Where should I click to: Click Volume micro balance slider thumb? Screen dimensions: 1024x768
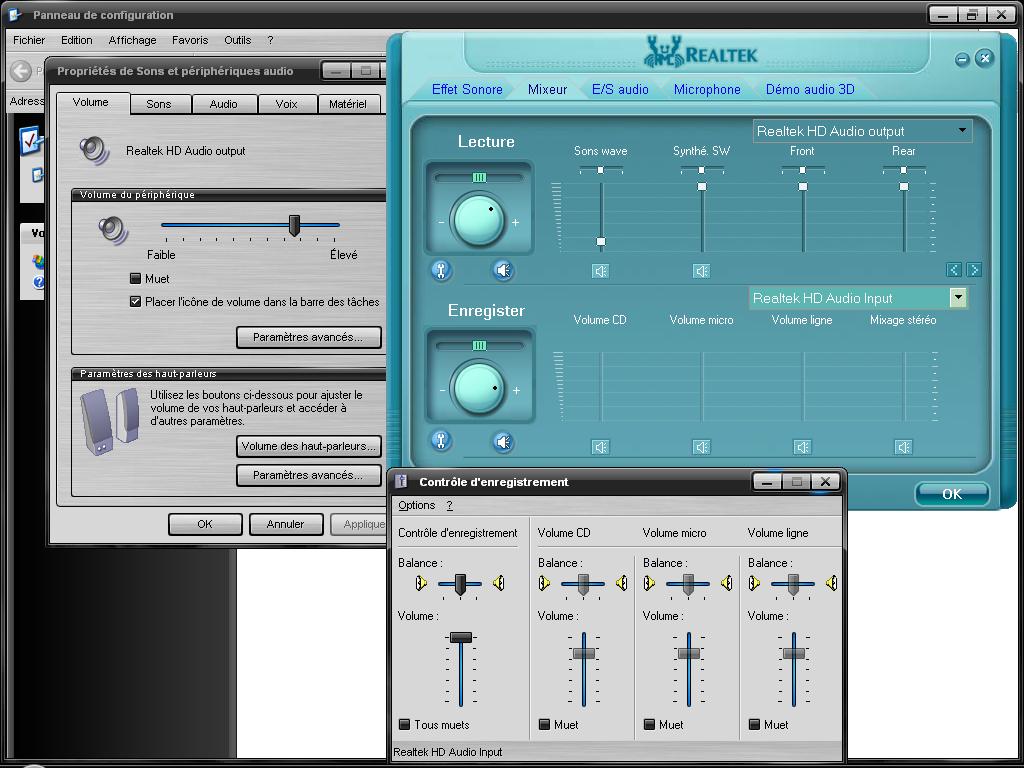pyautogui.click(x=688, y=584)
